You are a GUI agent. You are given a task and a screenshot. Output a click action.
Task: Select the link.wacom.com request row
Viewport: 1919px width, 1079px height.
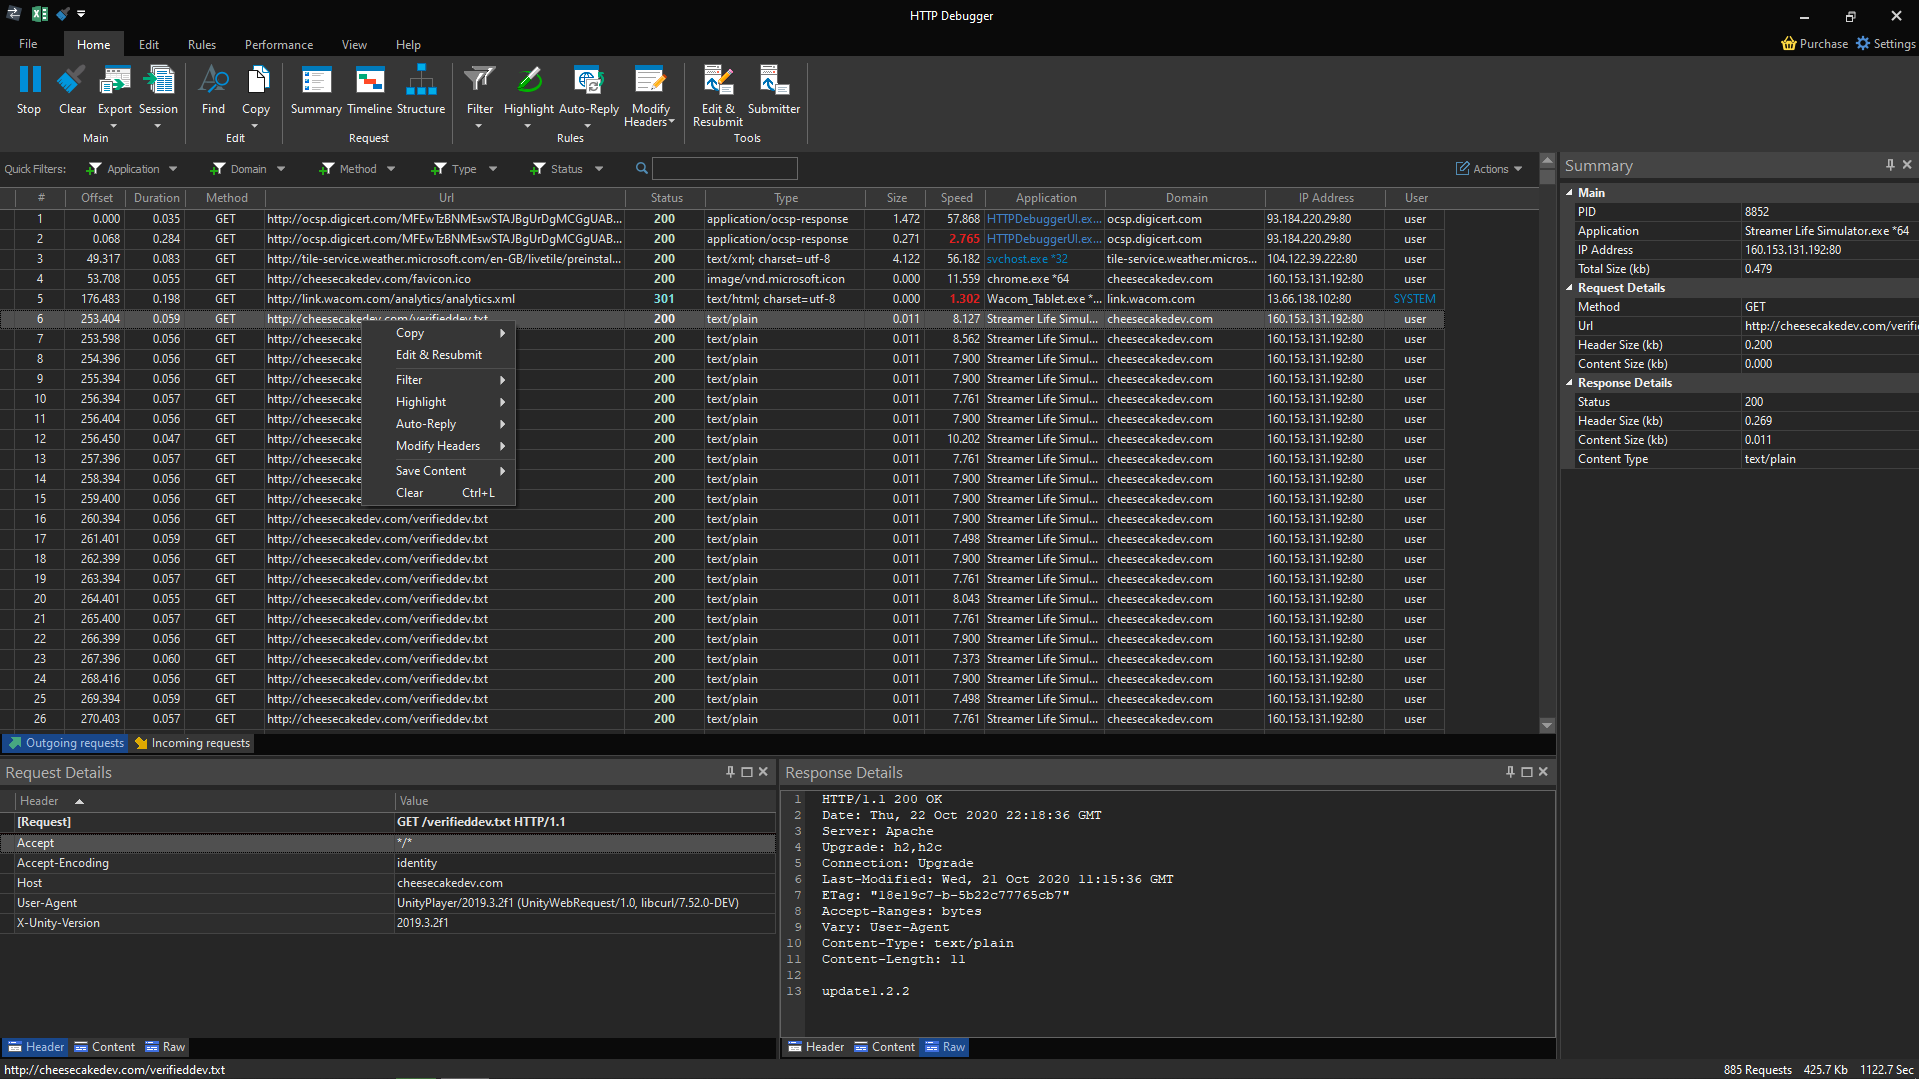tap(722, 299)
